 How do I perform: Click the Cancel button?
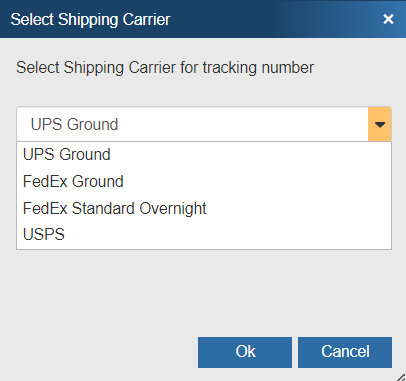[x=345, y=352]
